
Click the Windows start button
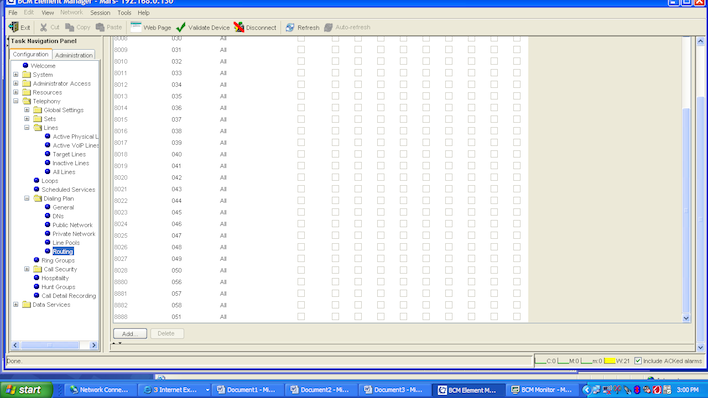point(26,390)
